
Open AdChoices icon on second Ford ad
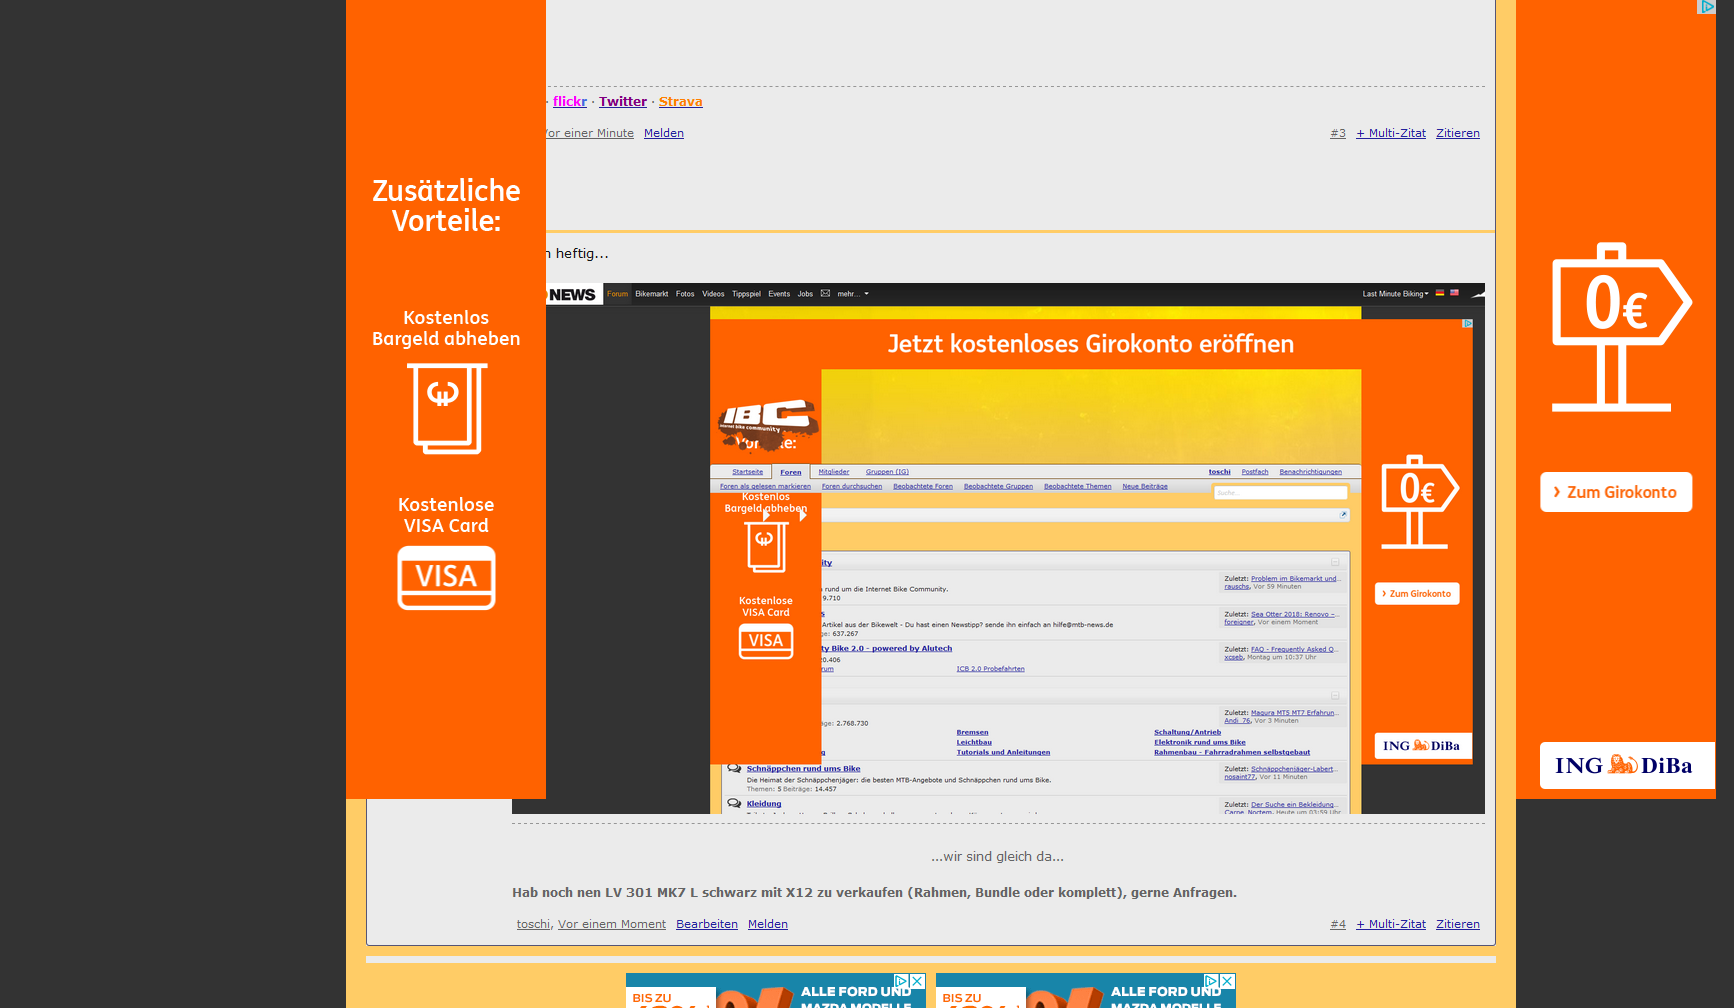click(x=1211, y=981)
